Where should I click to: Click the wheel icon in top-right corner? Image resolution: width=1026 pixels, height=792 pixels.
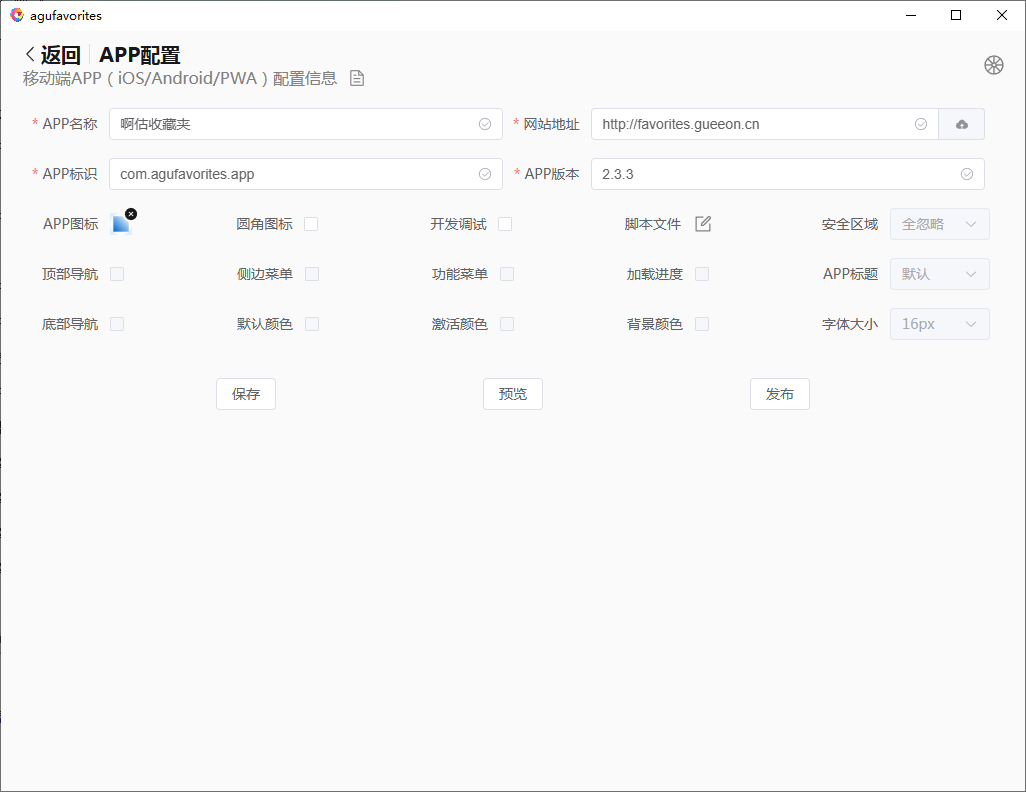(x=993, y=65)
